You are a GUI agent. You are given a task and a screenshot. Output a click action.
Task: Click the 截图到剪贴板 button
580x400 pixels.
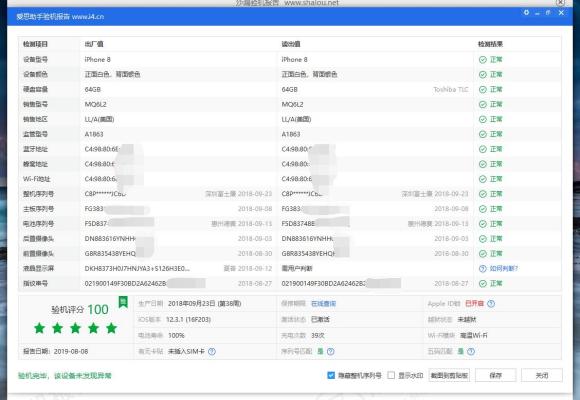449,375
